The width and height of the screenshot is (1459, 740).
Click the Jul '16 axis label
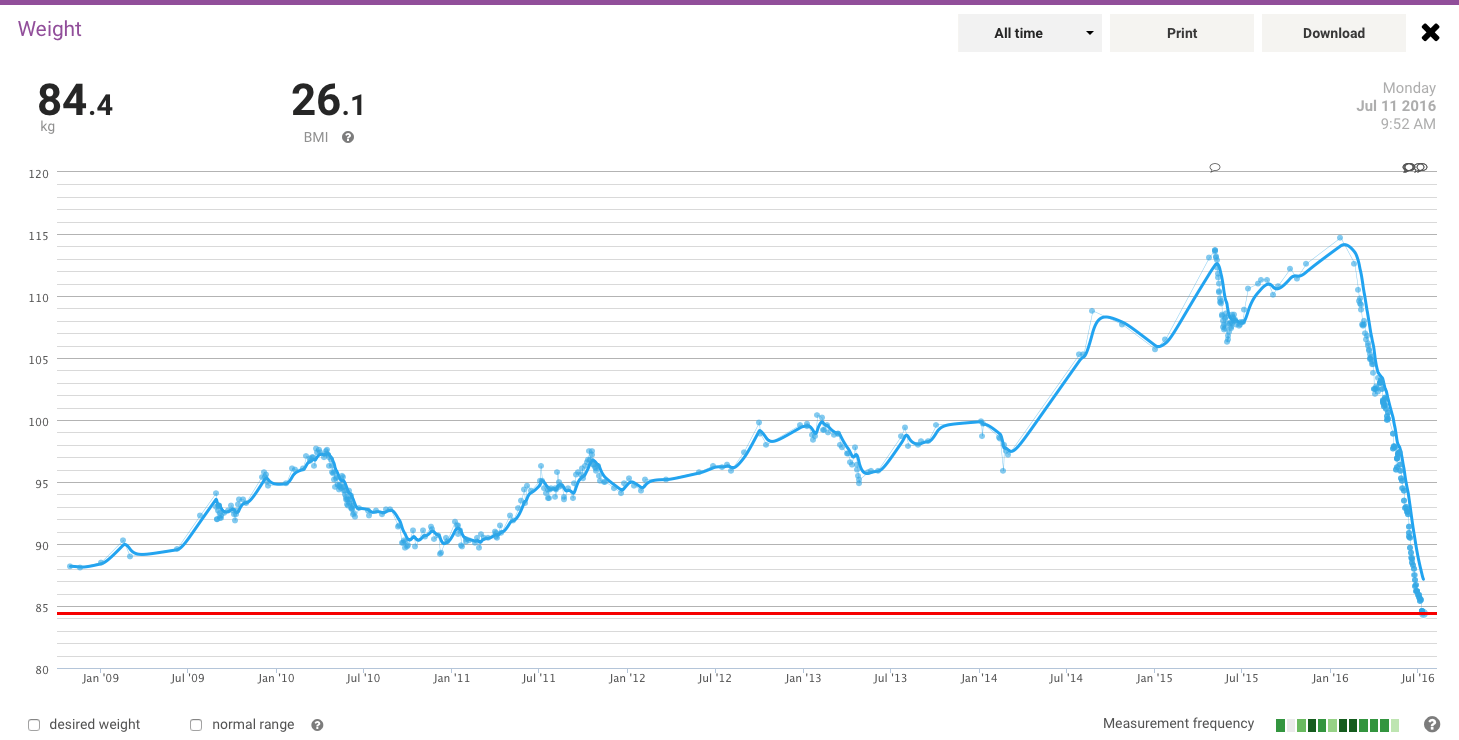[1418, 679]
